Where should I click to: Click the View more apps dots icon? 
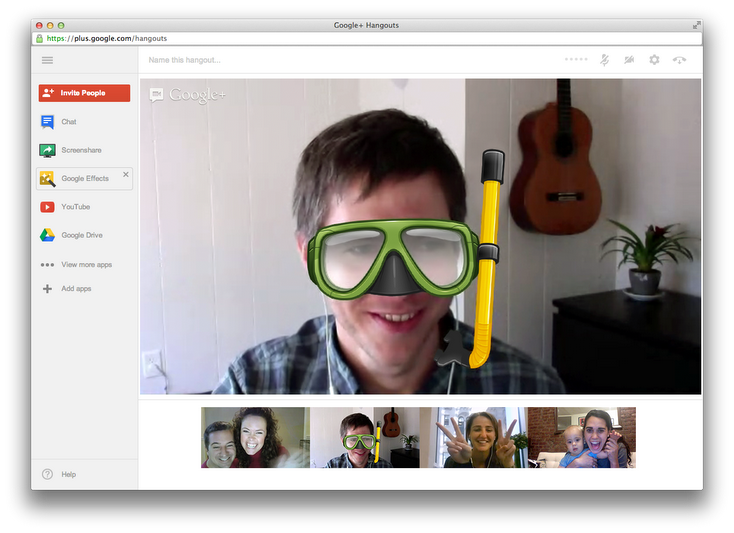(x=47, y=265)
